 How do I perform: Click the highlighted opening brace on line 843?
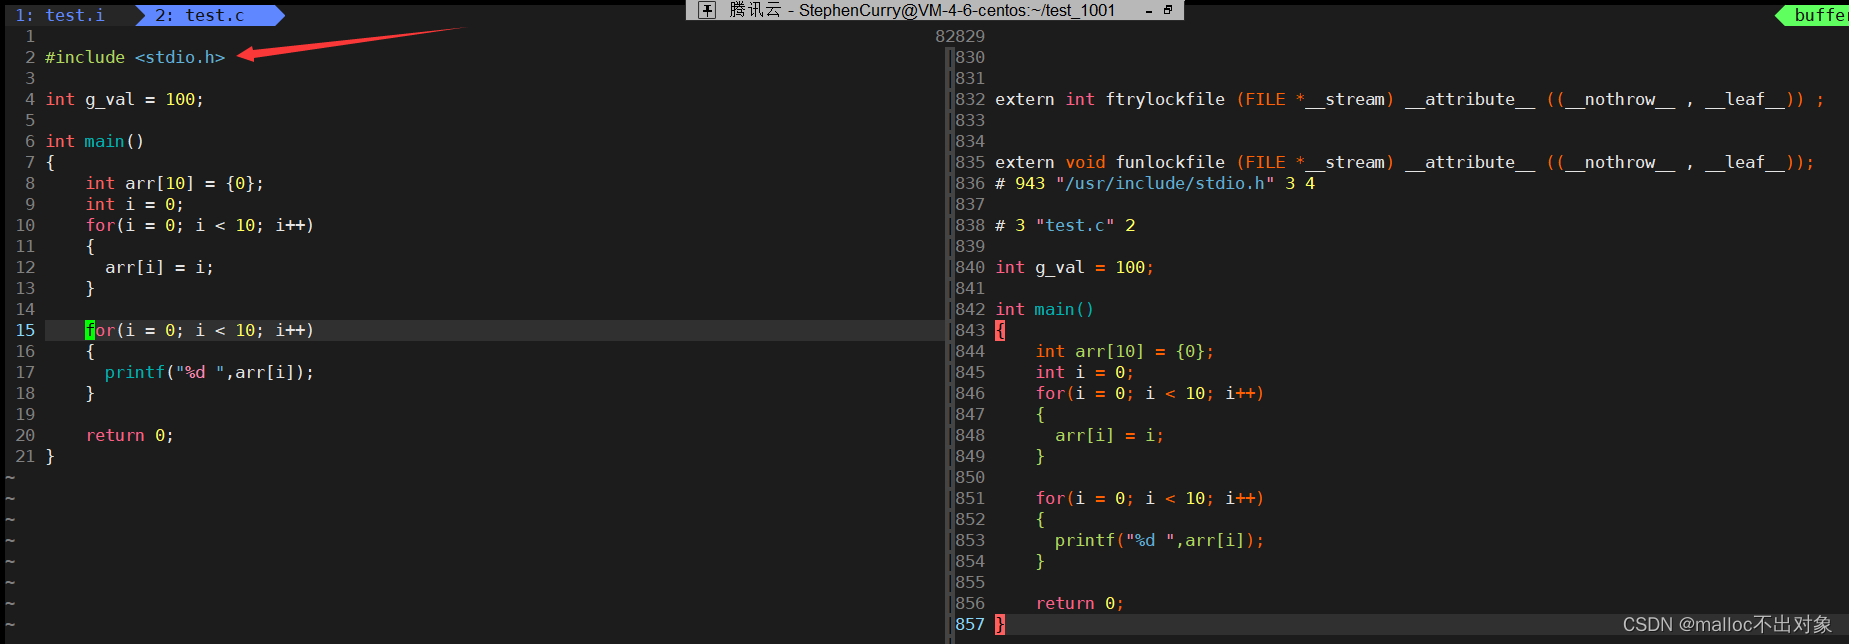click(x=1000, y=330)
